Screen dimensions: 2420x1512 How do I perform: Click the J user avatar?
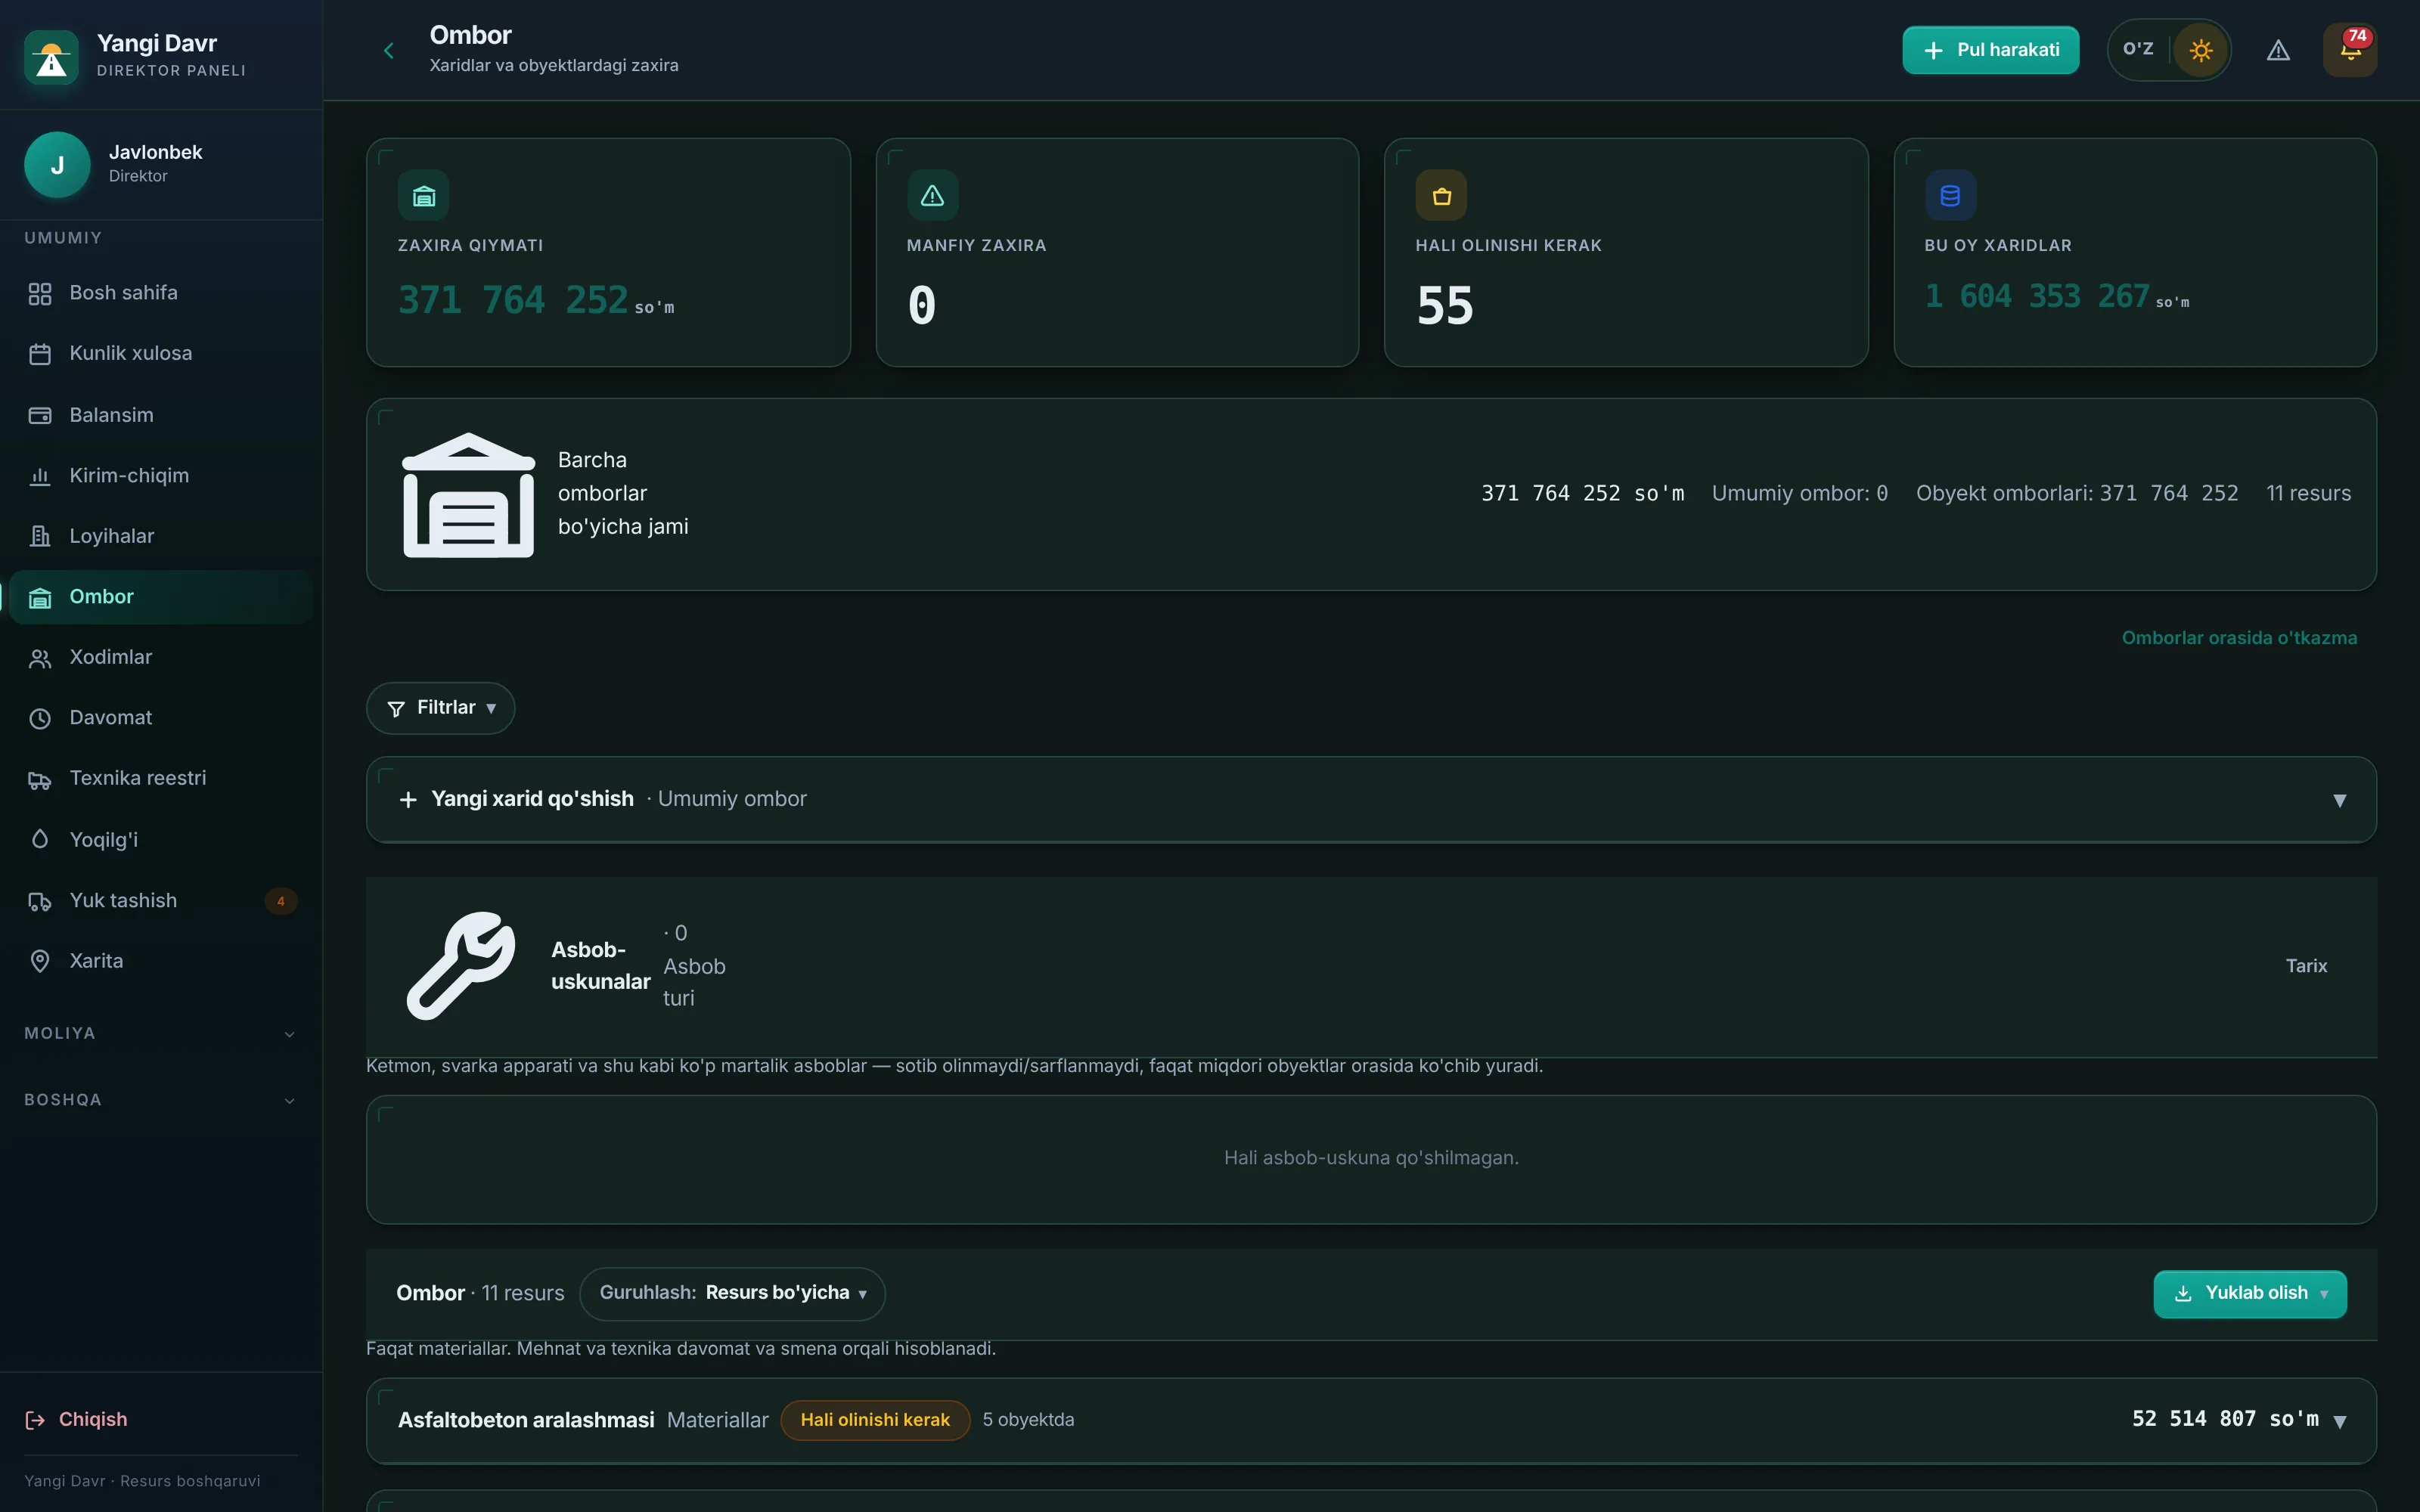57,165
